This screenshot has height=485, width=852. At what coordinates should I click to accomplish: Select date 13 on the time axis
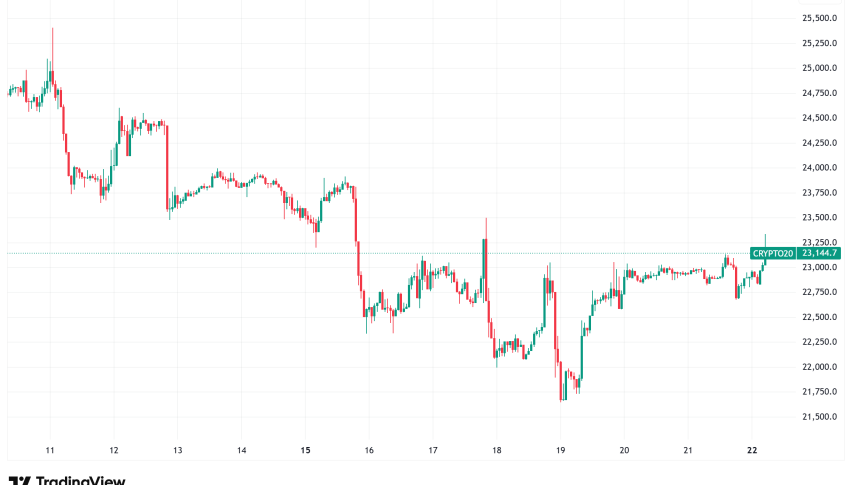(x=177, y=450)
